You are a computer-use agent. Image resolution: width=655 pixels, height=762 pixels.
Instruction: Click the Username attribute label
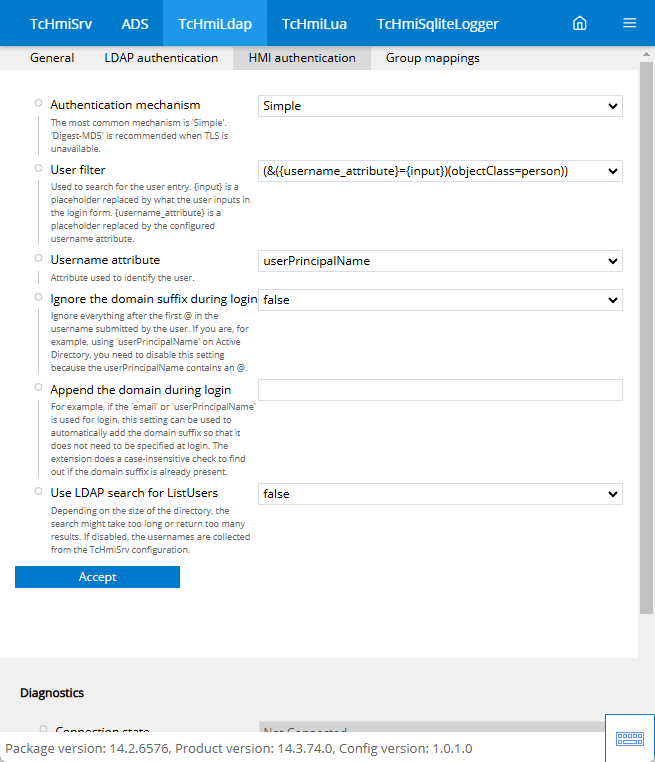pyautogui.click(x=105, y=260)
